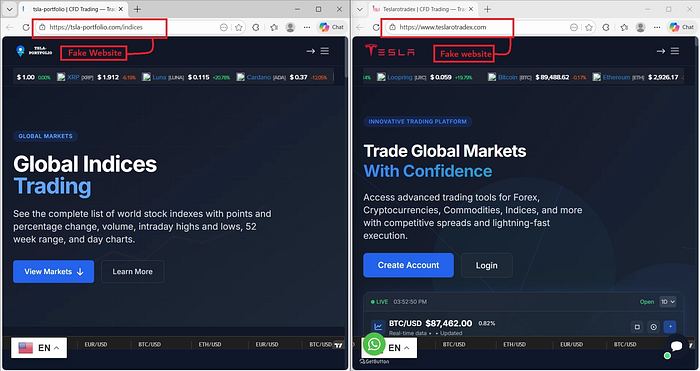
Task: Click the round target icon in BTC/USD widget
Action: click(654, 327)
